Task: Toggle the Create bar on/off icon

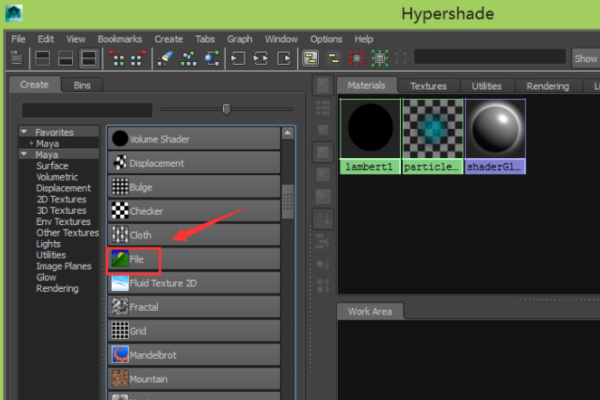Action: point(16,59)
